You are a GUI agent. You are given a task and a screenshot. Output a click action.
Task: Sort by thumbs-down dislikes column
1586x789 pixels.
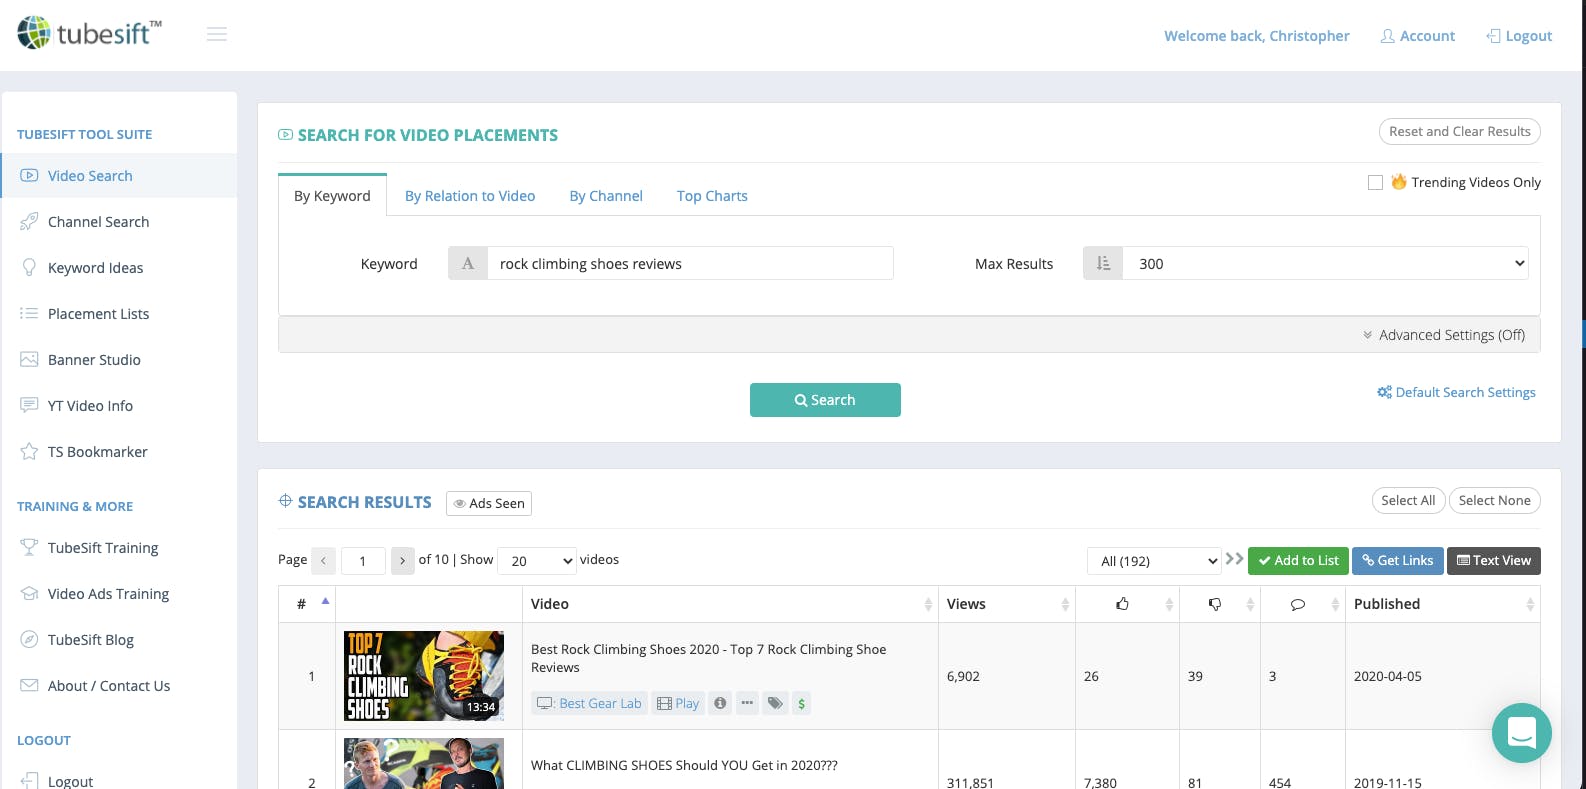[x=1220, y=604]
